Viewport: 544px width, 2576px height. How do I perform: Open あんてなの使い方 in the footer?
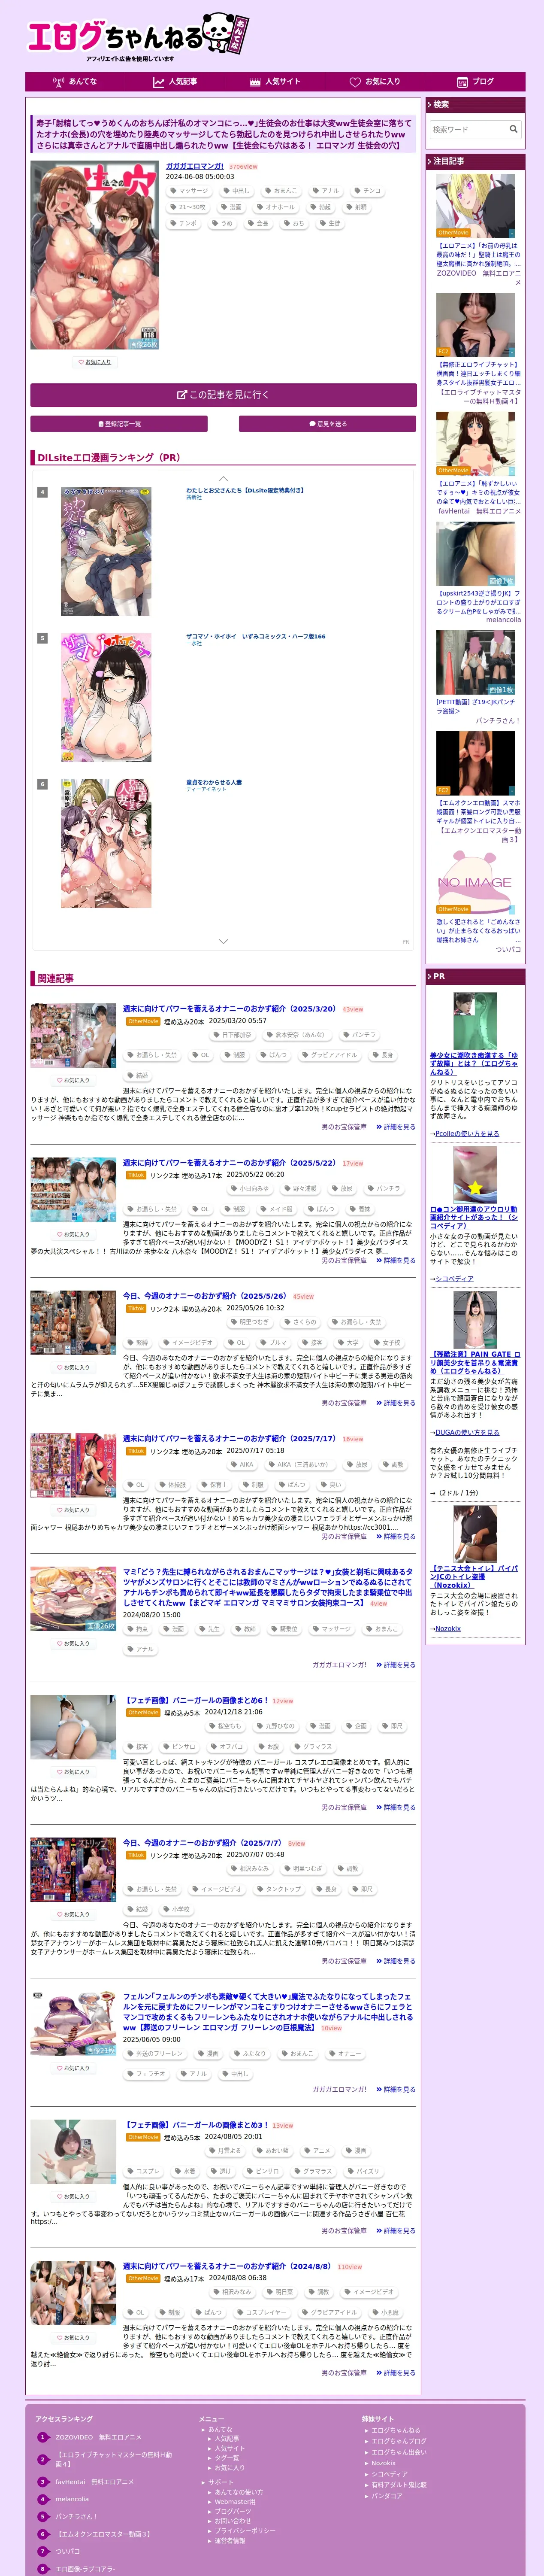(x=239, y=2492)
